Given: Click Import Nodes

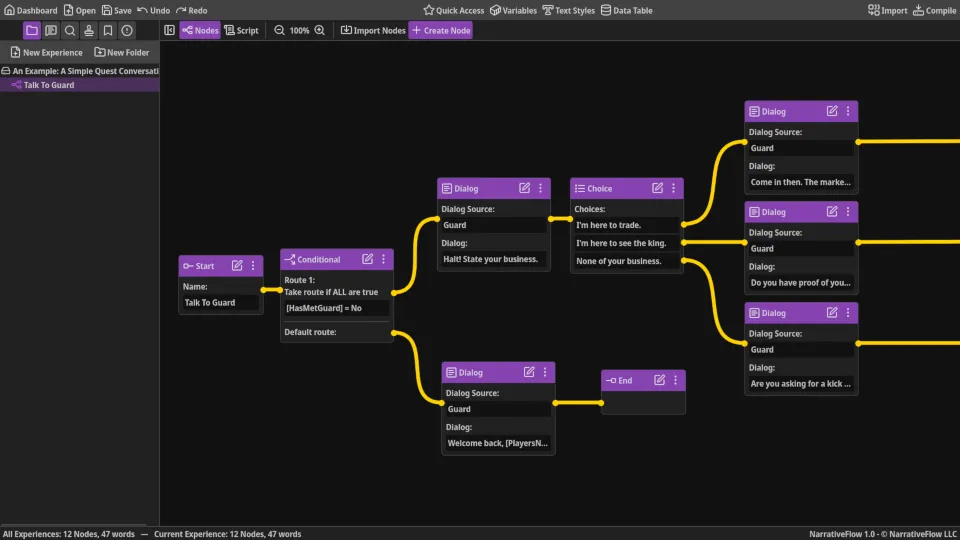Looking at the screenshot, I should 373,30.
